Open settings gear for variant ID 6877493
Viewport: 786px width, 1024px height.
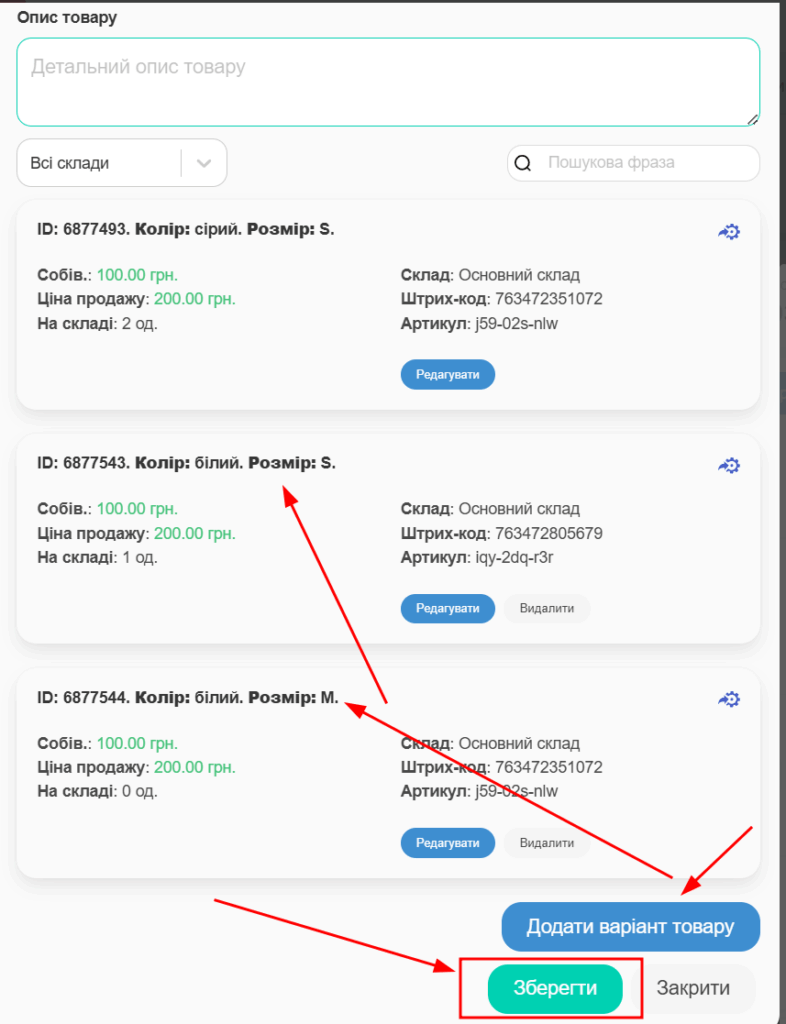pyautogui.click(x=729, y=232)
